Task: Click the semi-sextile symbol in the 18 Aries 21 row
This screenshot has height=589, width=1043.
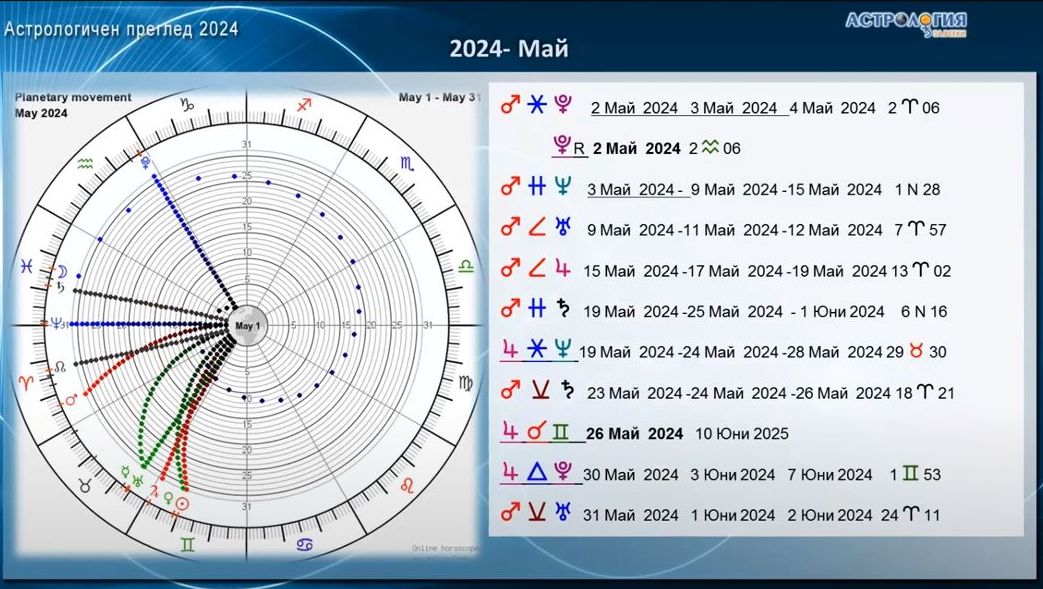Action: point(539,391)
